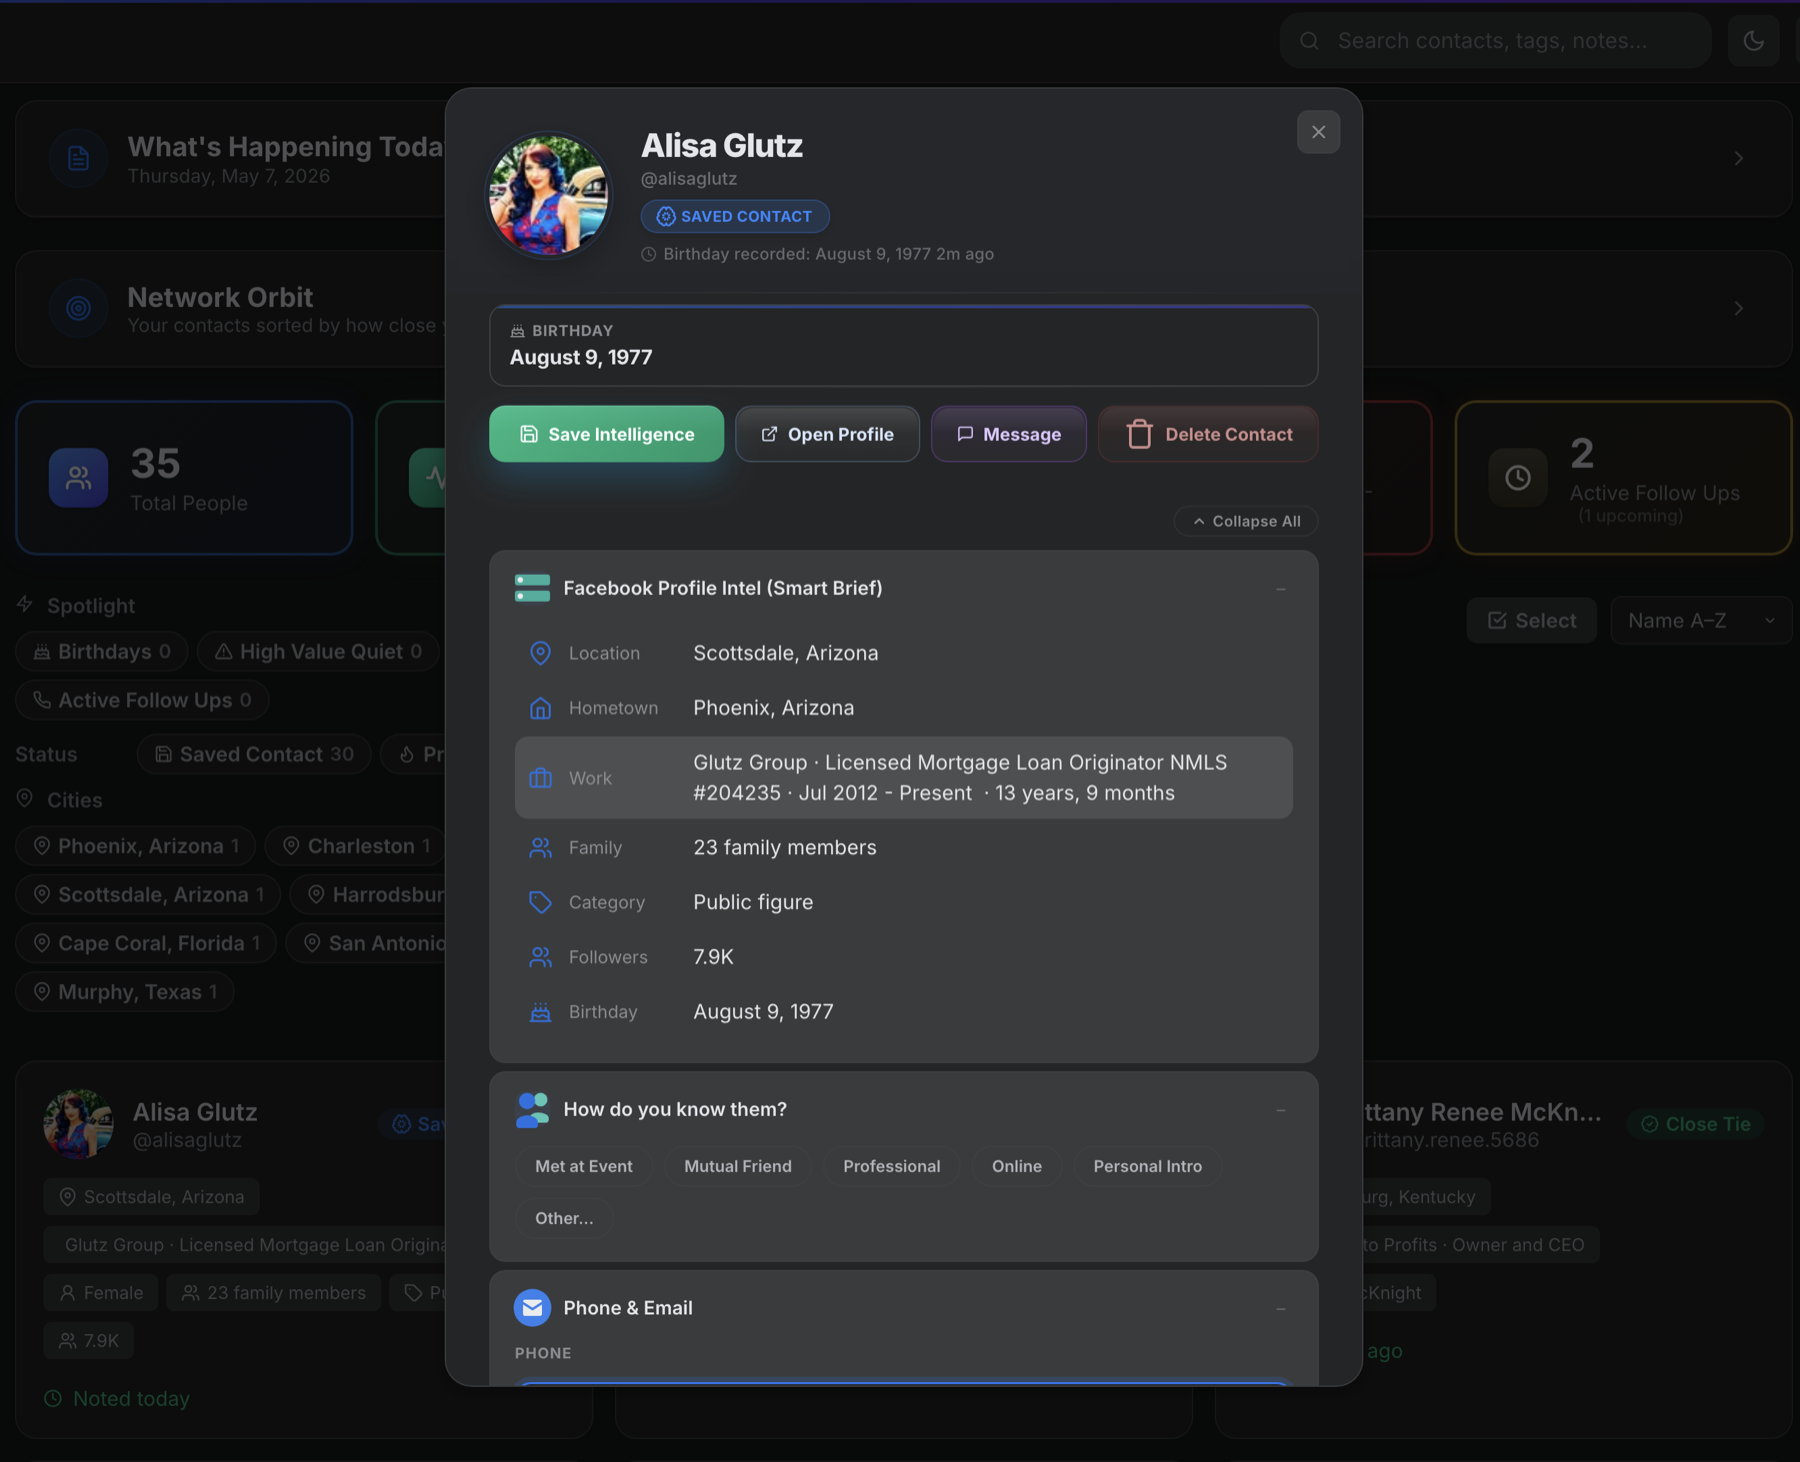The height and width of the screenshot is (1462, 1800).
Task: Filter by Birthdays spotlight chip
Action: (x=102, y=652)
